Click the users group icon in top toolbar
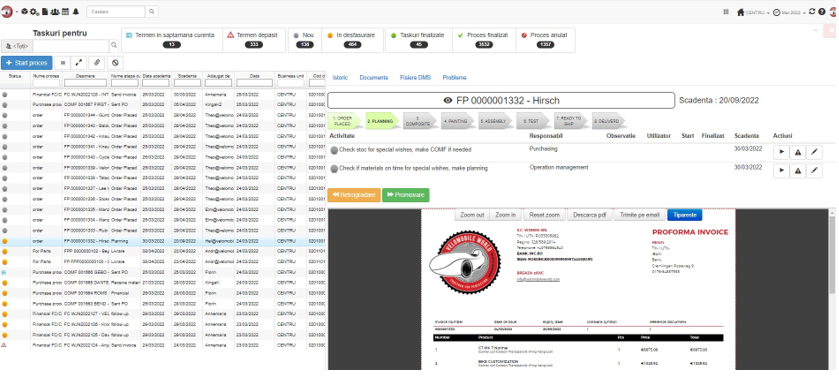This screenshot has height=378, width=839. [55, 12]
